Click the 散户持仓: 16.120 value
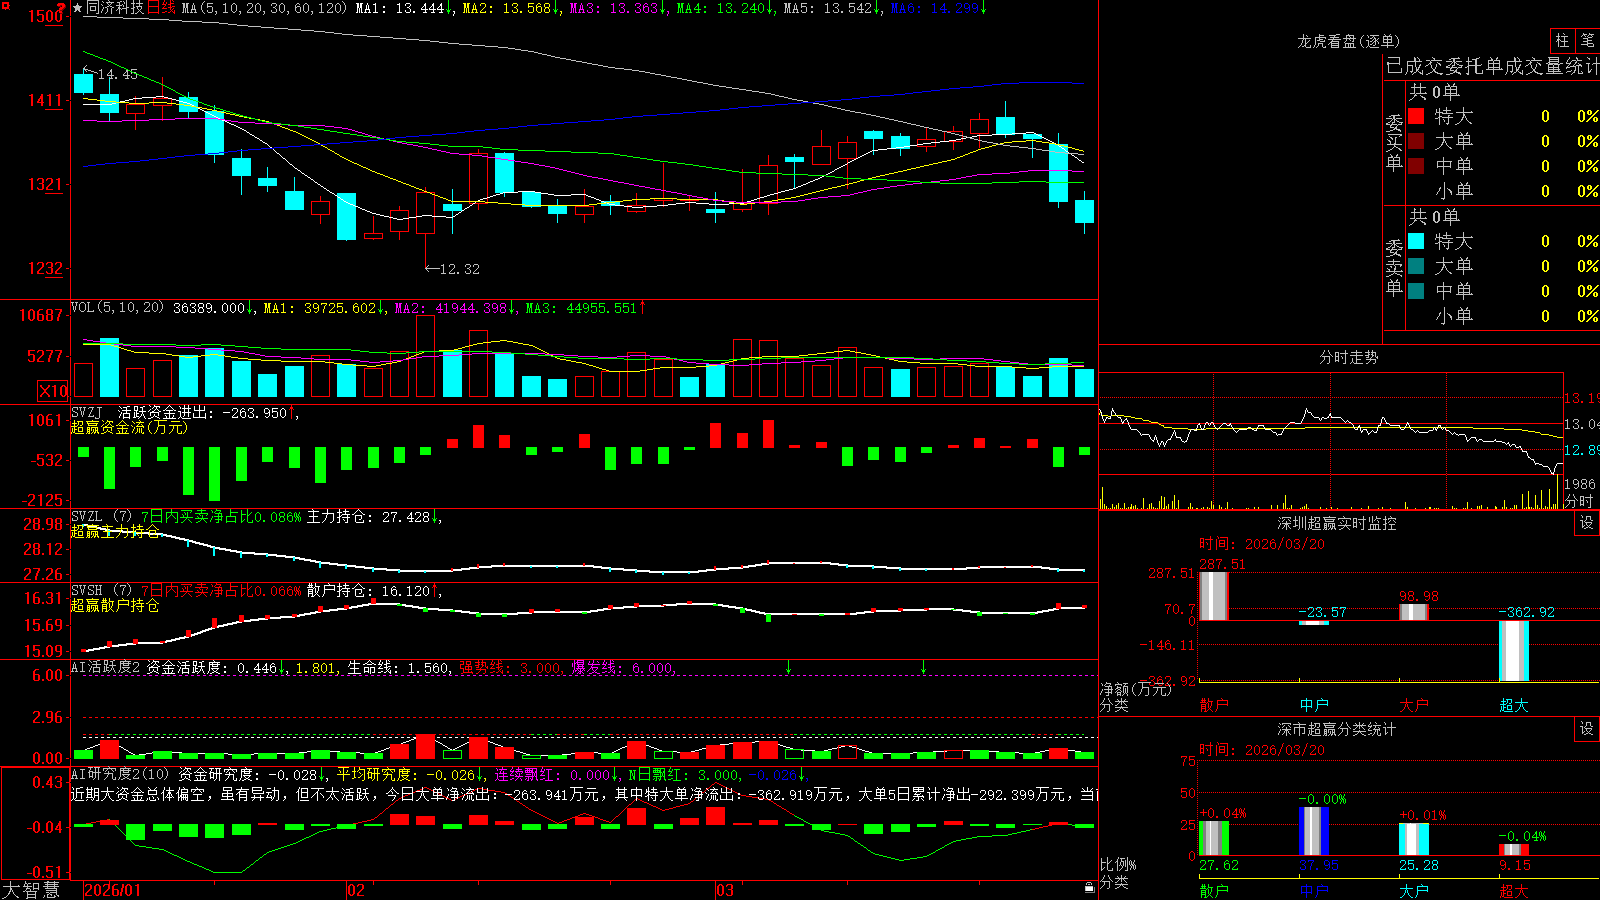Viewport: 1600px width, 900px height. pyautogui.click(x=371, y=591)
